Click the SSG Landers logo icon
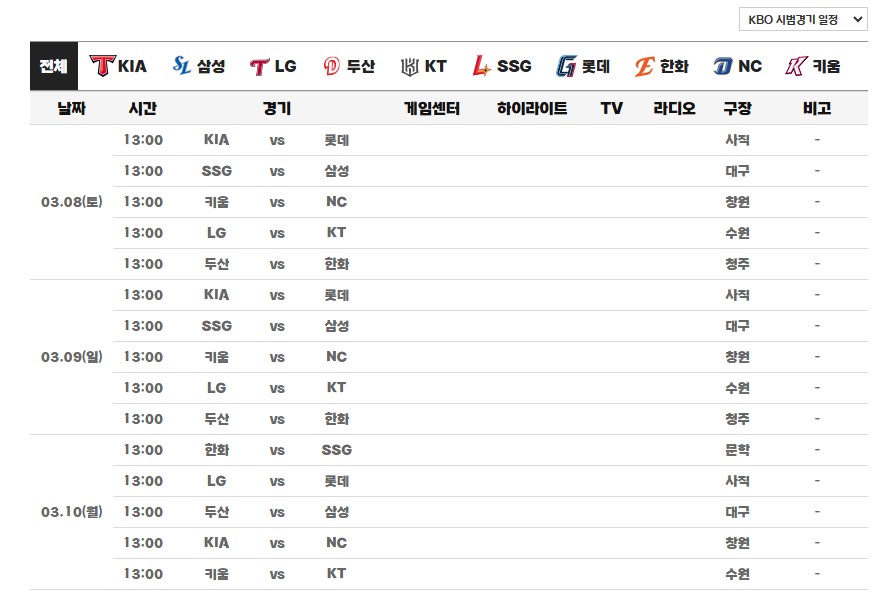 (481, 65)
